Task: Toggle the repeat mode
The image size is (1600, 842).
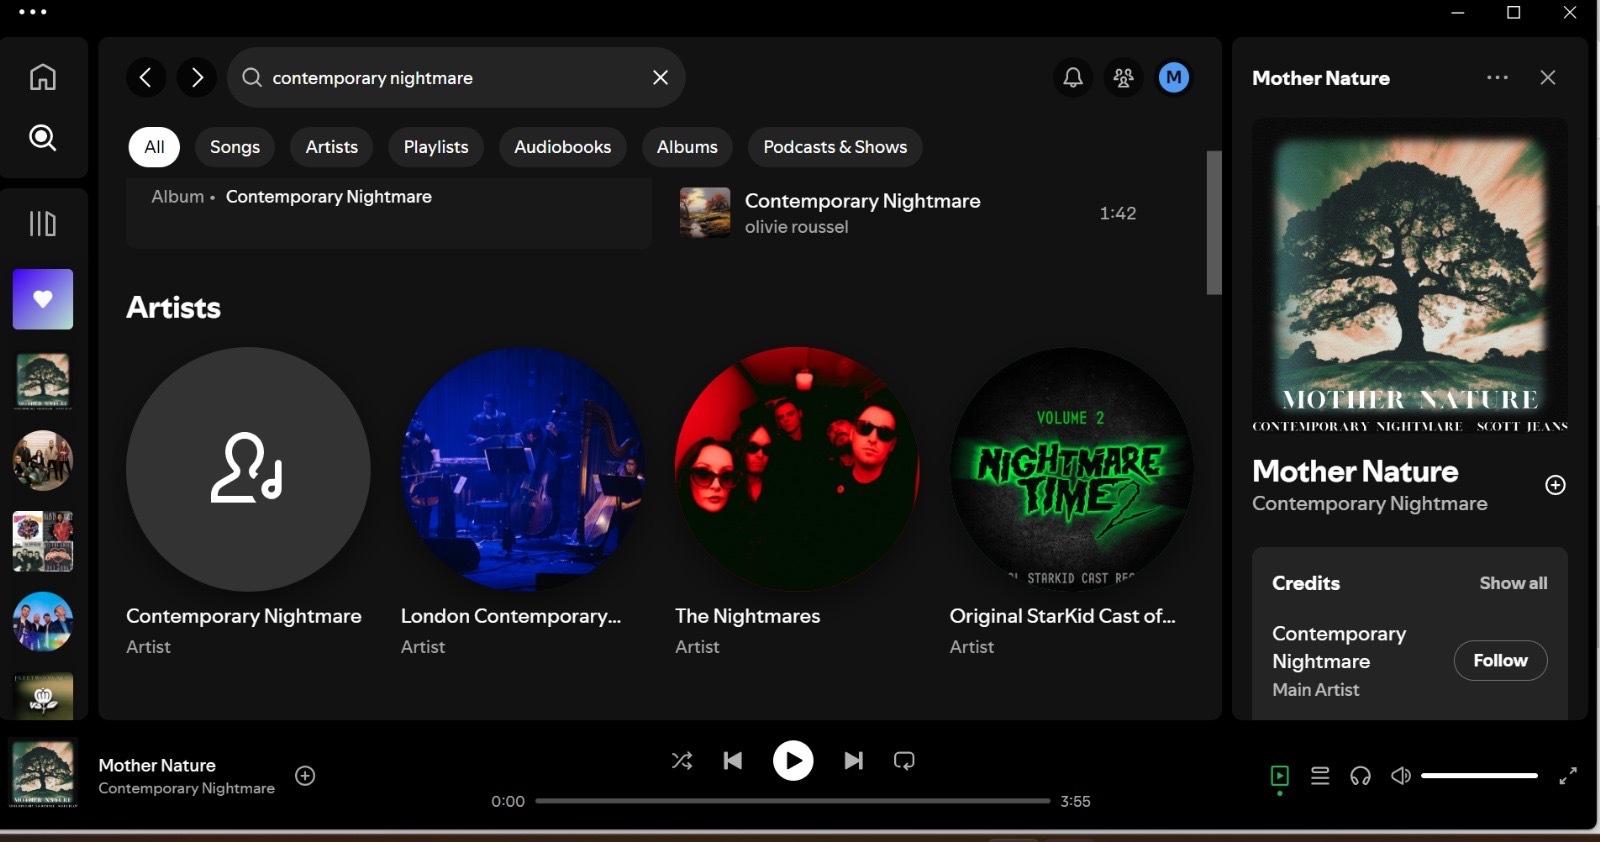Action: (x=904, y=761)
